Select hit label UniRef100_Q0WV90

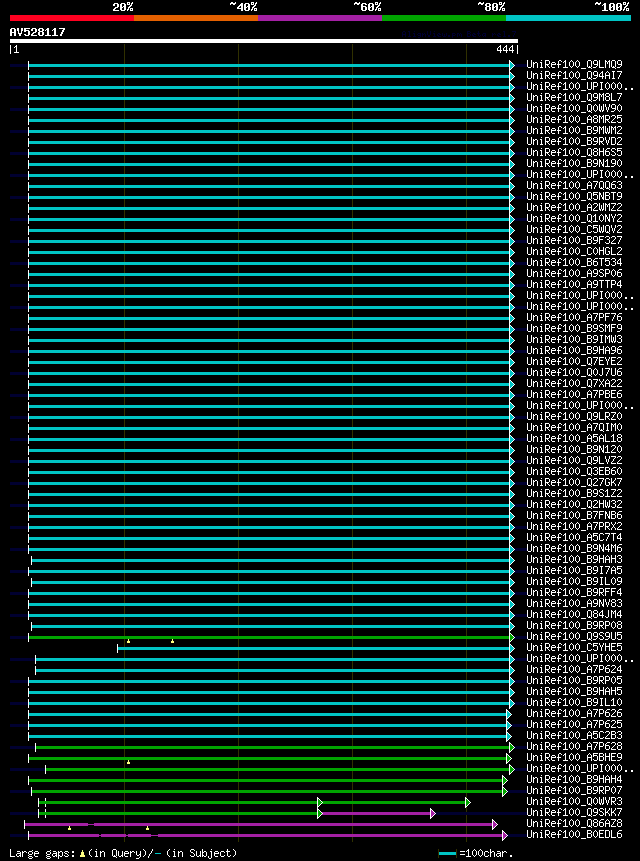point(574,109)
